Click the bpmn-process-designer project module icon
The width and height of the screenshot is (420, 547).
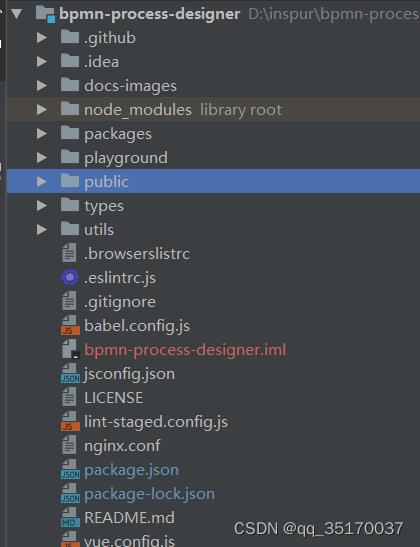[46, 14]
